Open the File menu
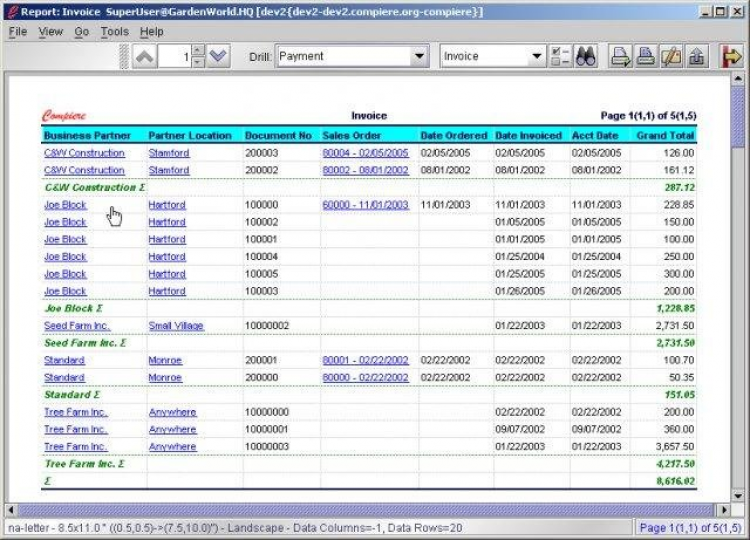Viewport: 750px width, 540px height. [x=18, y=32]
